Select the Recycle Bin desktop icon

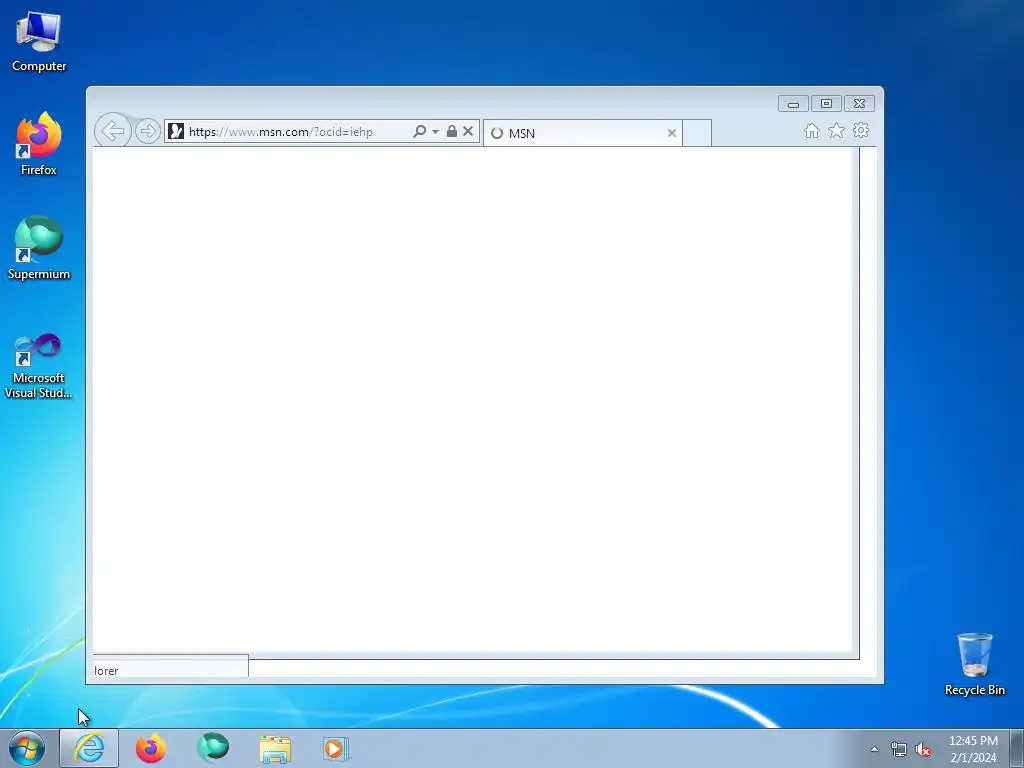click(x=974, y=664)
